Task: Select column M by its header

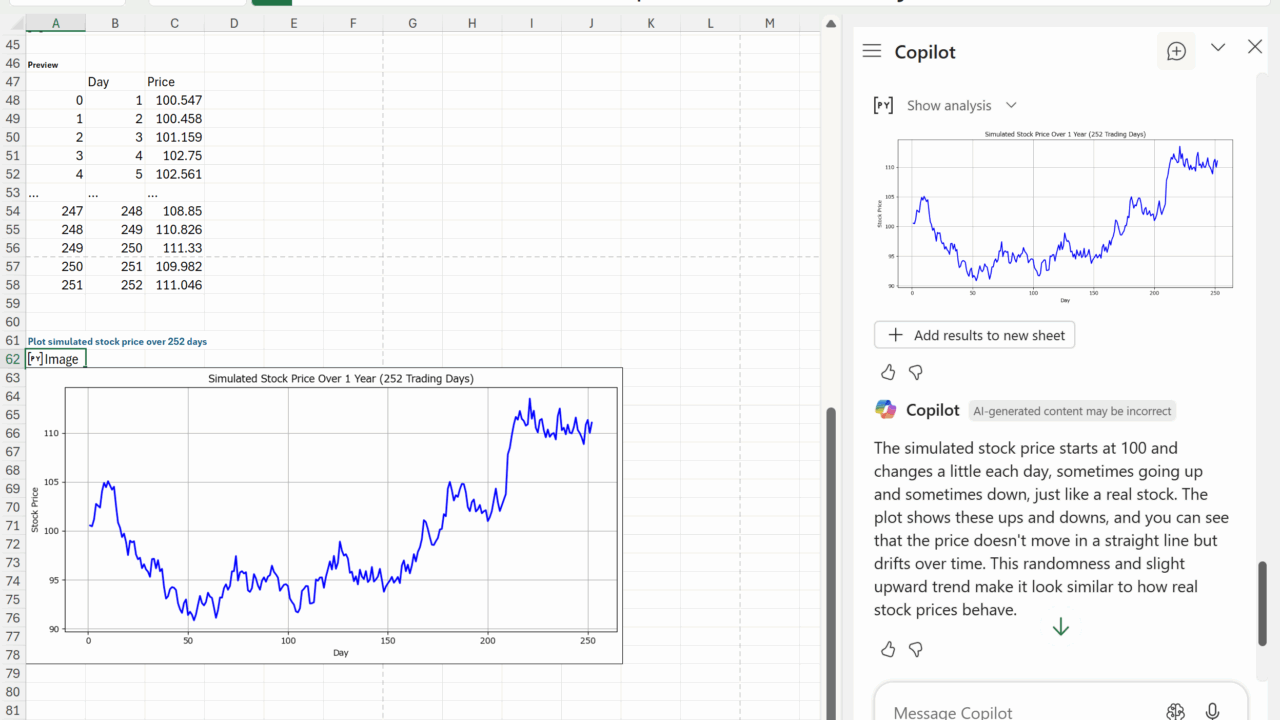Action: point(770,23)
